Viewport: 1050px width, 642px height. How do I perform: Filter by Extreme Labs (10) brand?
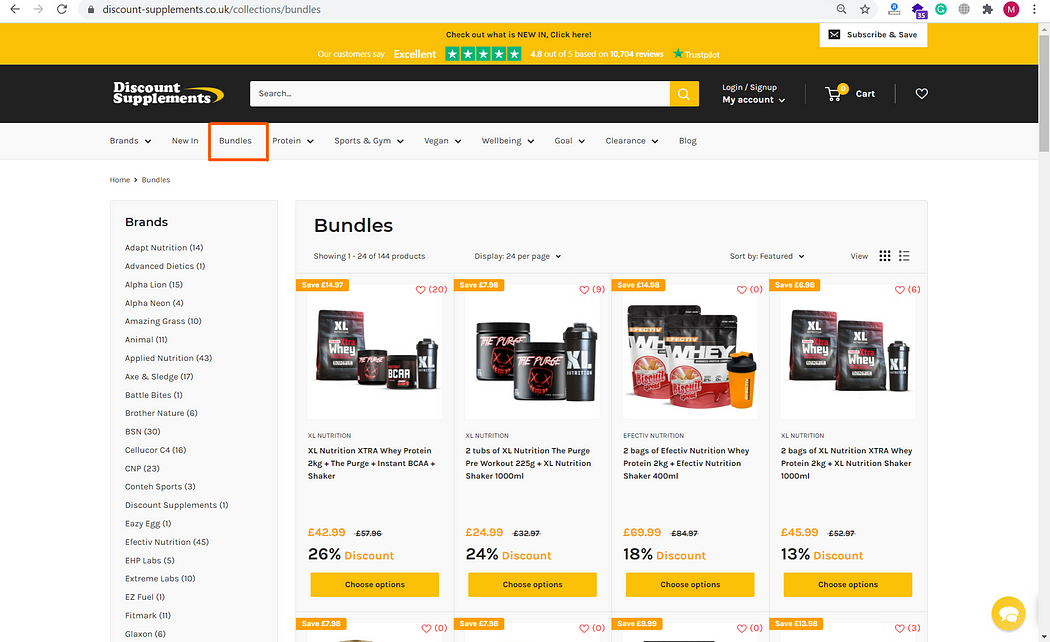(160, 578)
